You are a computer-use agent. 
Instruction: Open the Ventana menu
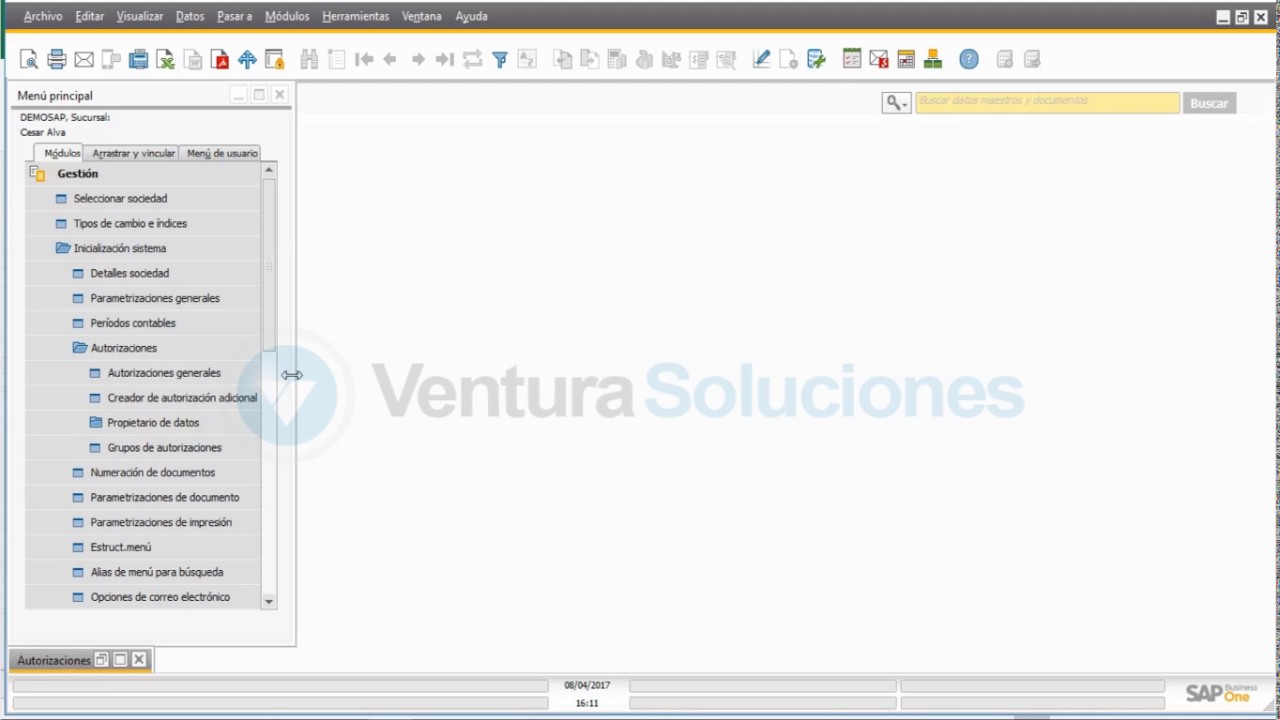pyautogui.click(x=421, y=17)
